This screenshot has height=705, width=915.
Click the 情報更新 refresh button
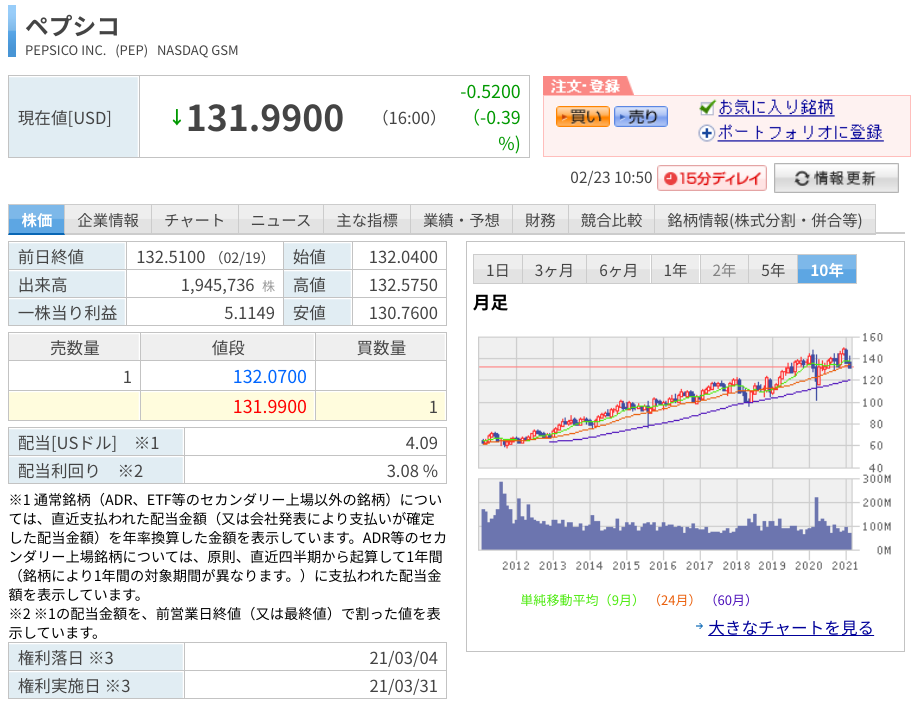[836, 179]
